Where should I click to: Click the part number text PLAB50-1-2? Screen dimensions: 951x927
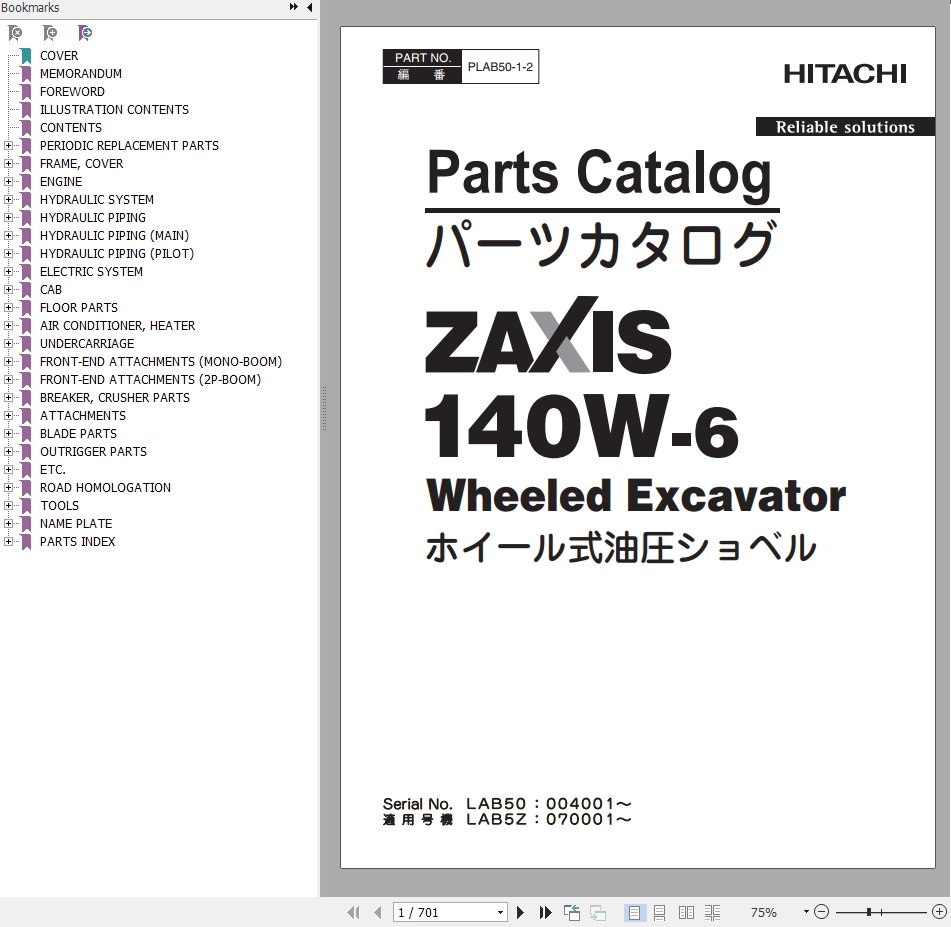point(500,67)
